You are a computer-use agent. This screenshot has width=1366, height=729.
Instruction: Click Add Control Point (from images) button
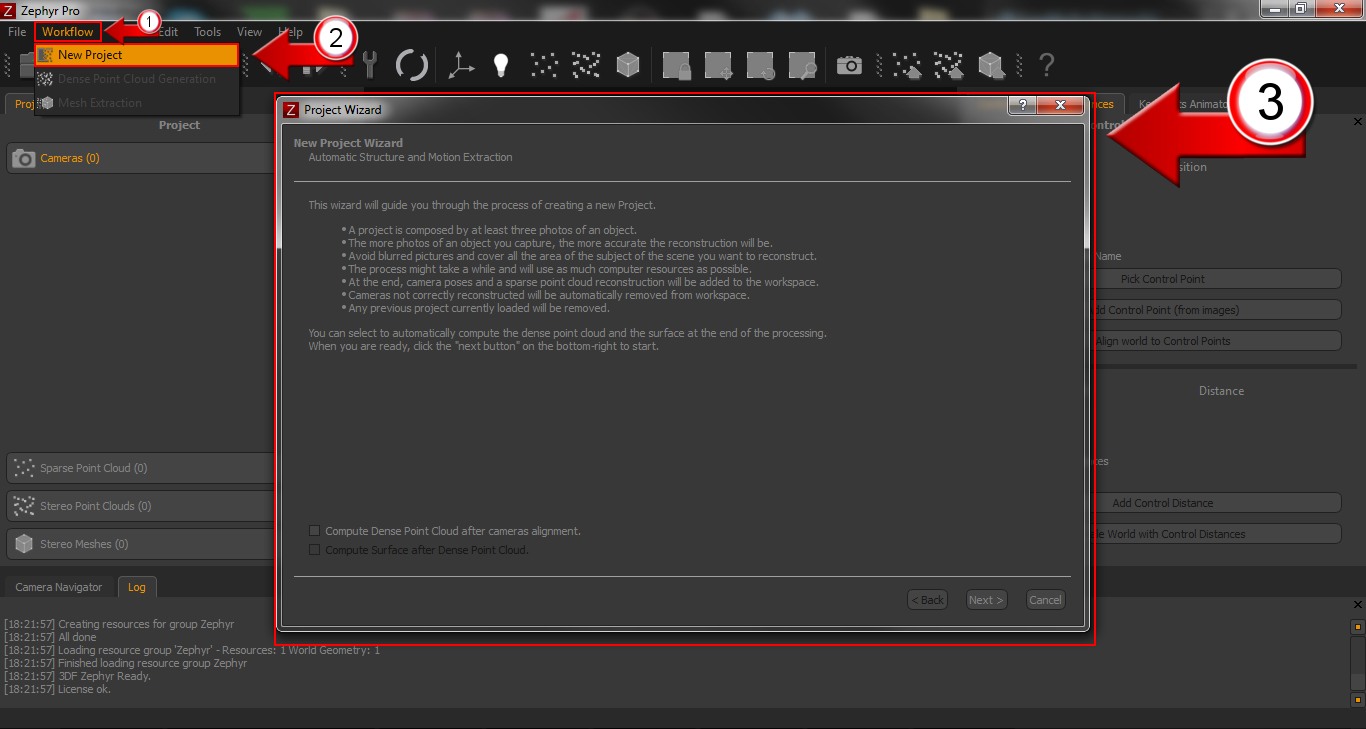(x=1217, y=310)
